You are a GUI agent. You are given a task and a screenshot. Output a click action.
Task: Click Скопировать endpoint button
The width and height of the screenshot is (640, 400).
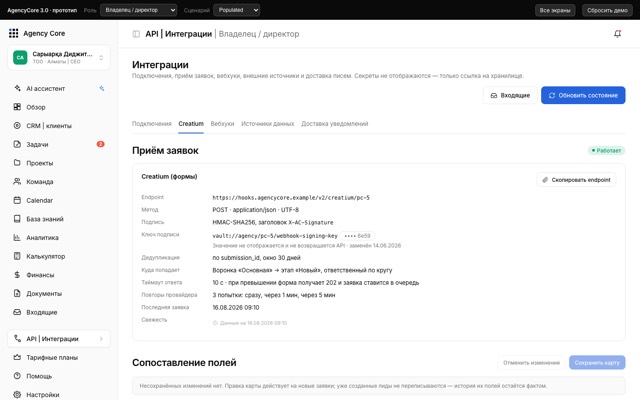576,180
